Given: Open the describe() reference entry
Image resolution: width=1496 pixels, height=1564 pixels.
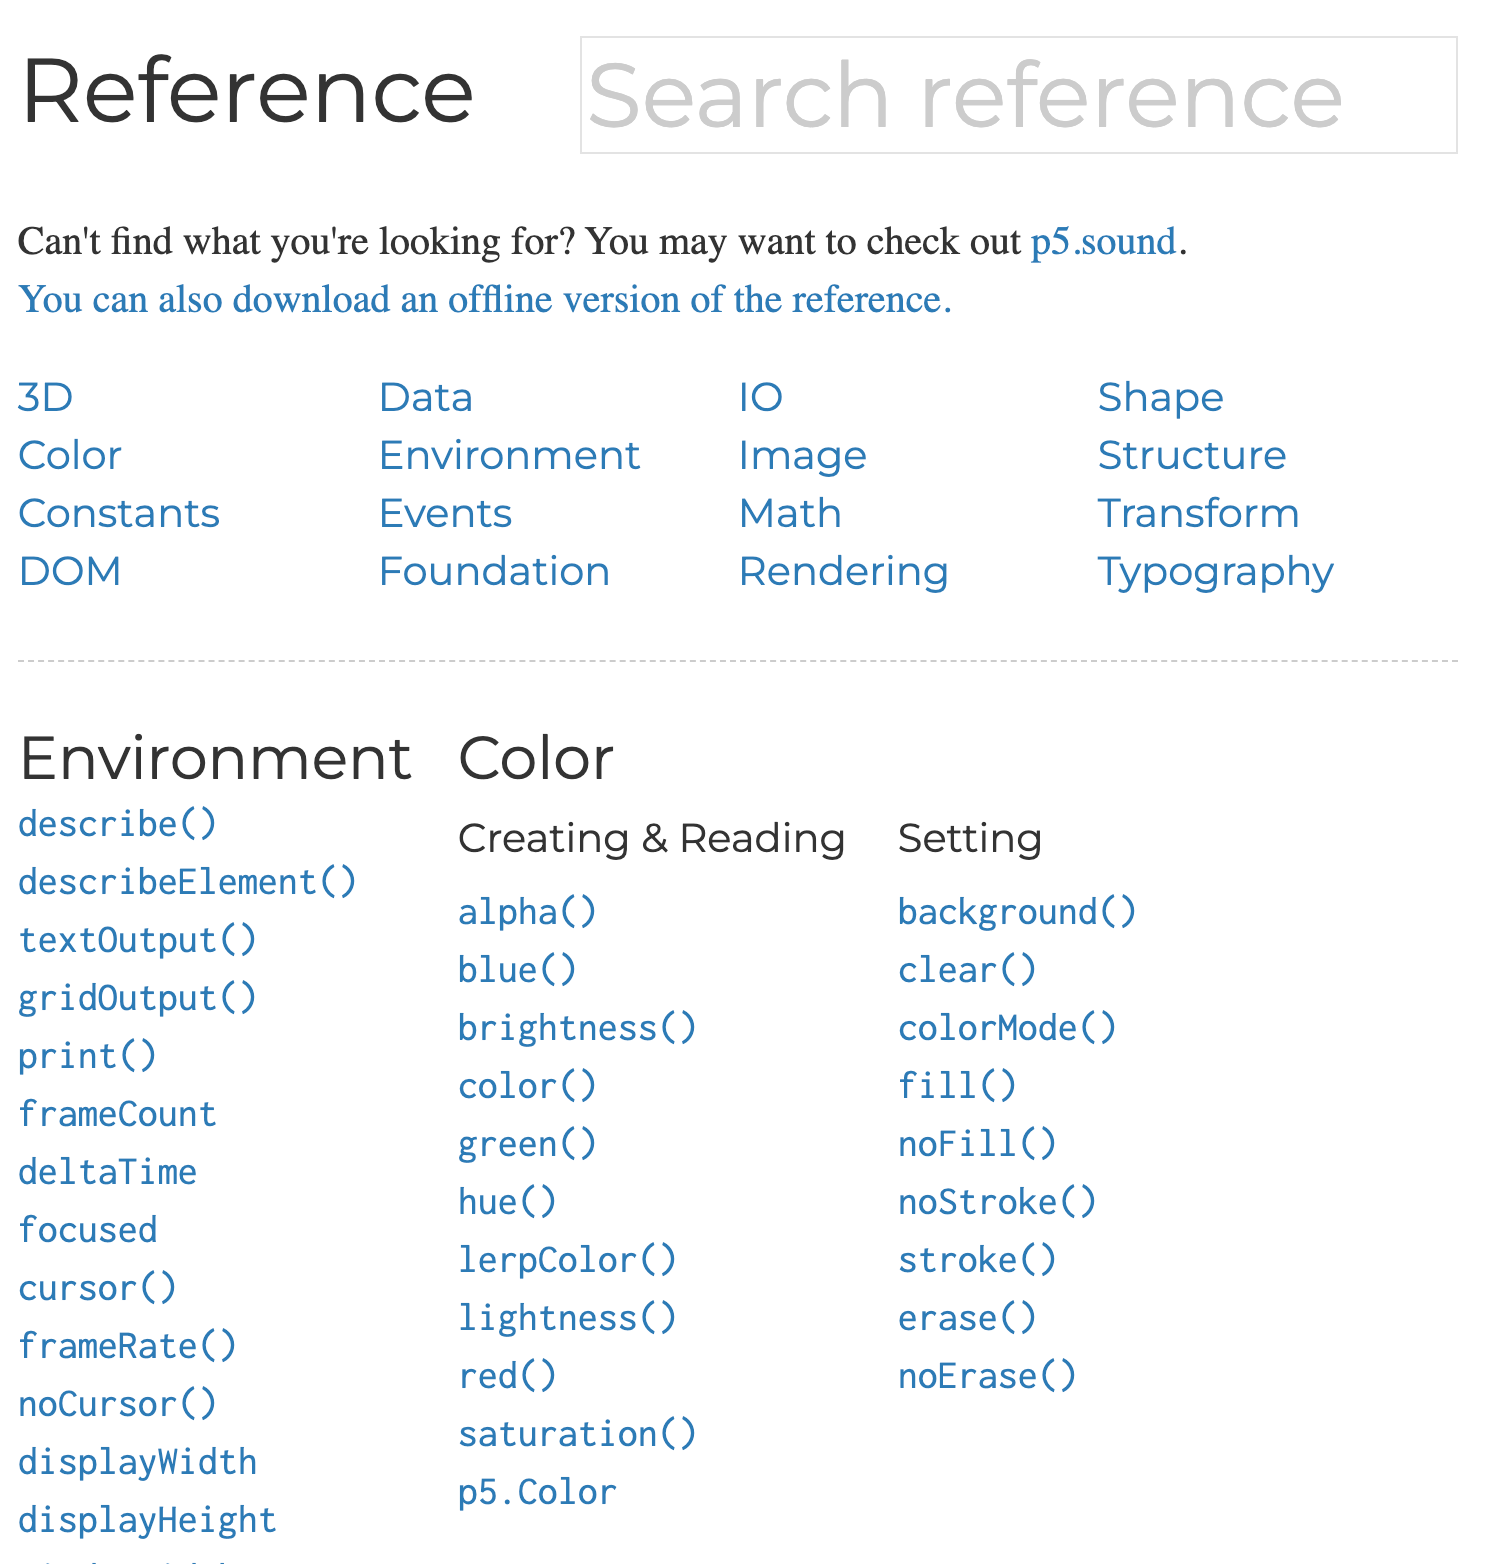Looking at the screenshot, I should [x=117, y=824].
